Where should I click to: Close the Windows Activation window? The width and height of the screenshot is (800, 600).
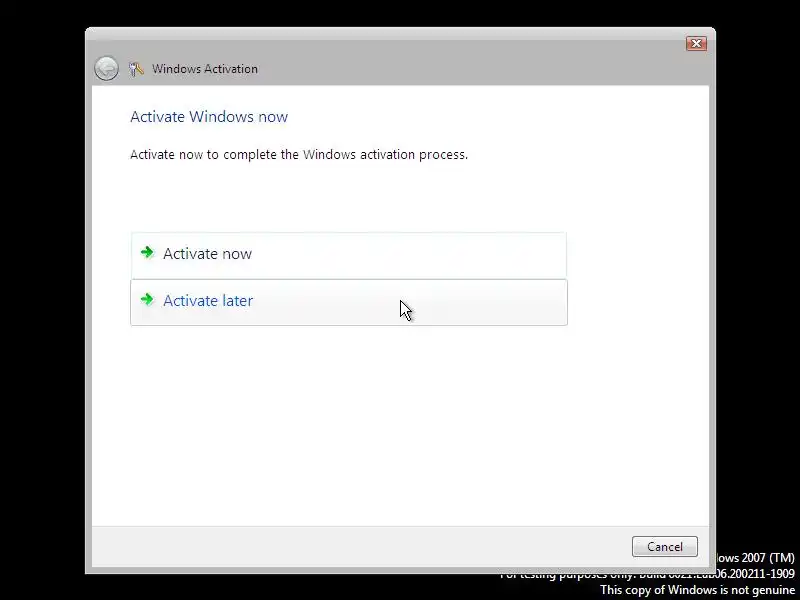[696, 43]
